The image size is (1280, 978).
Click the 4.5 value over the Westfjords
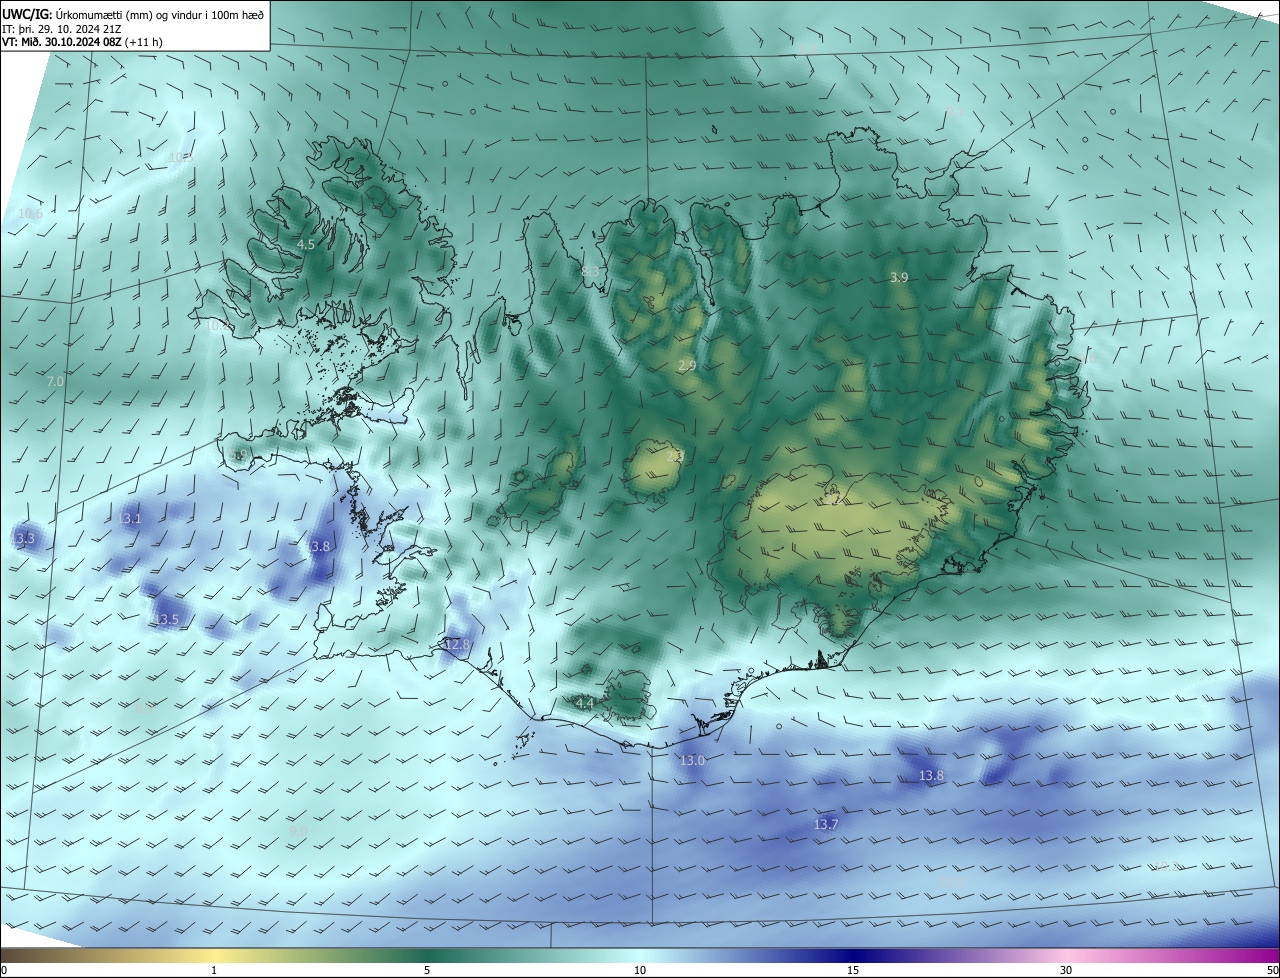coord(306,244)
